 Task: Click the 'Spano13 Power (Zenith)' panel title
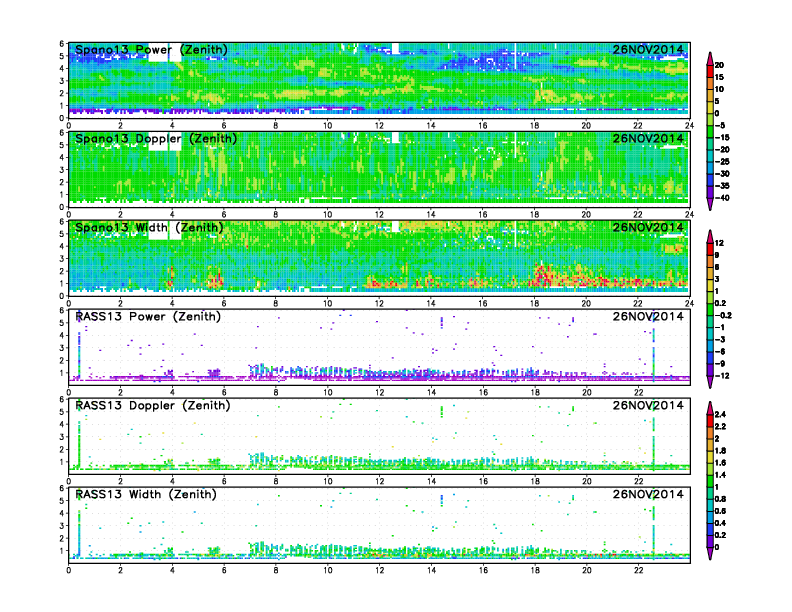151,50
